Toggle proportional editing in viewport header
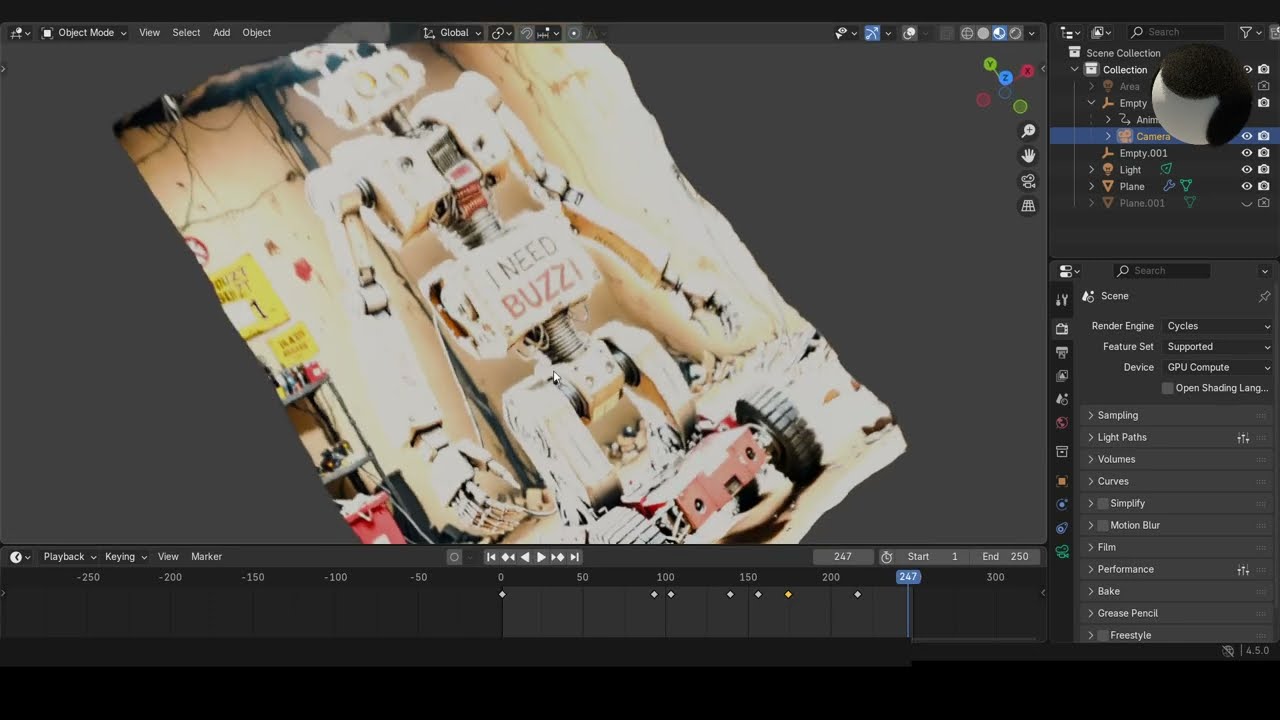This screenshot has height=720, width=1280. click(574, 33)
